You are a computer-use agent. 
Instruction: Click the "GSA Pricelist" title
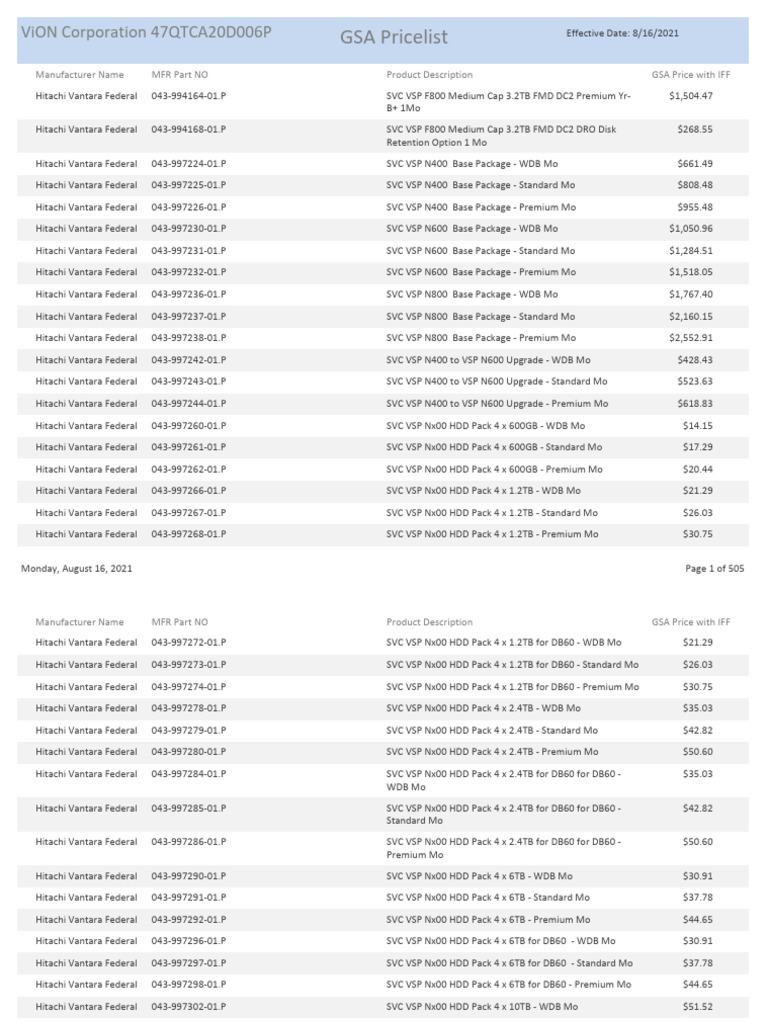click(x=393, y=37)
